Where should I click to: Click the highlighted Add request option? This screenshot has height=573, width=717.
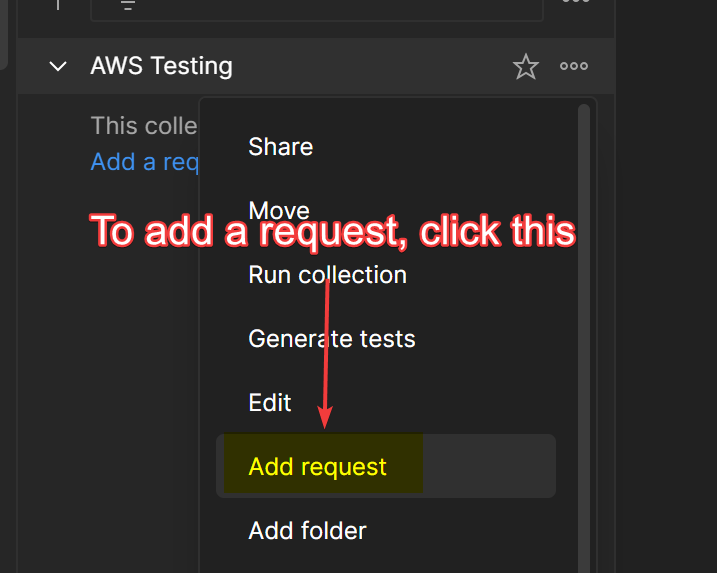318,467
